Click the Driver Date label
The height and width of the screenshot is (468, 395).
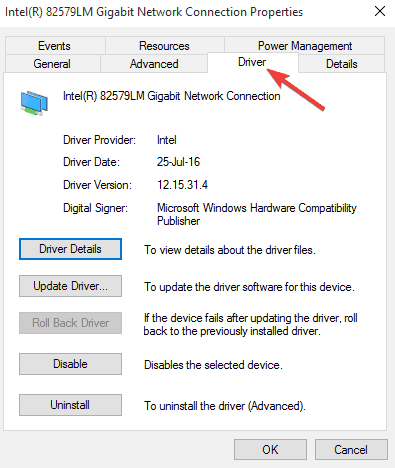(91, 162)
